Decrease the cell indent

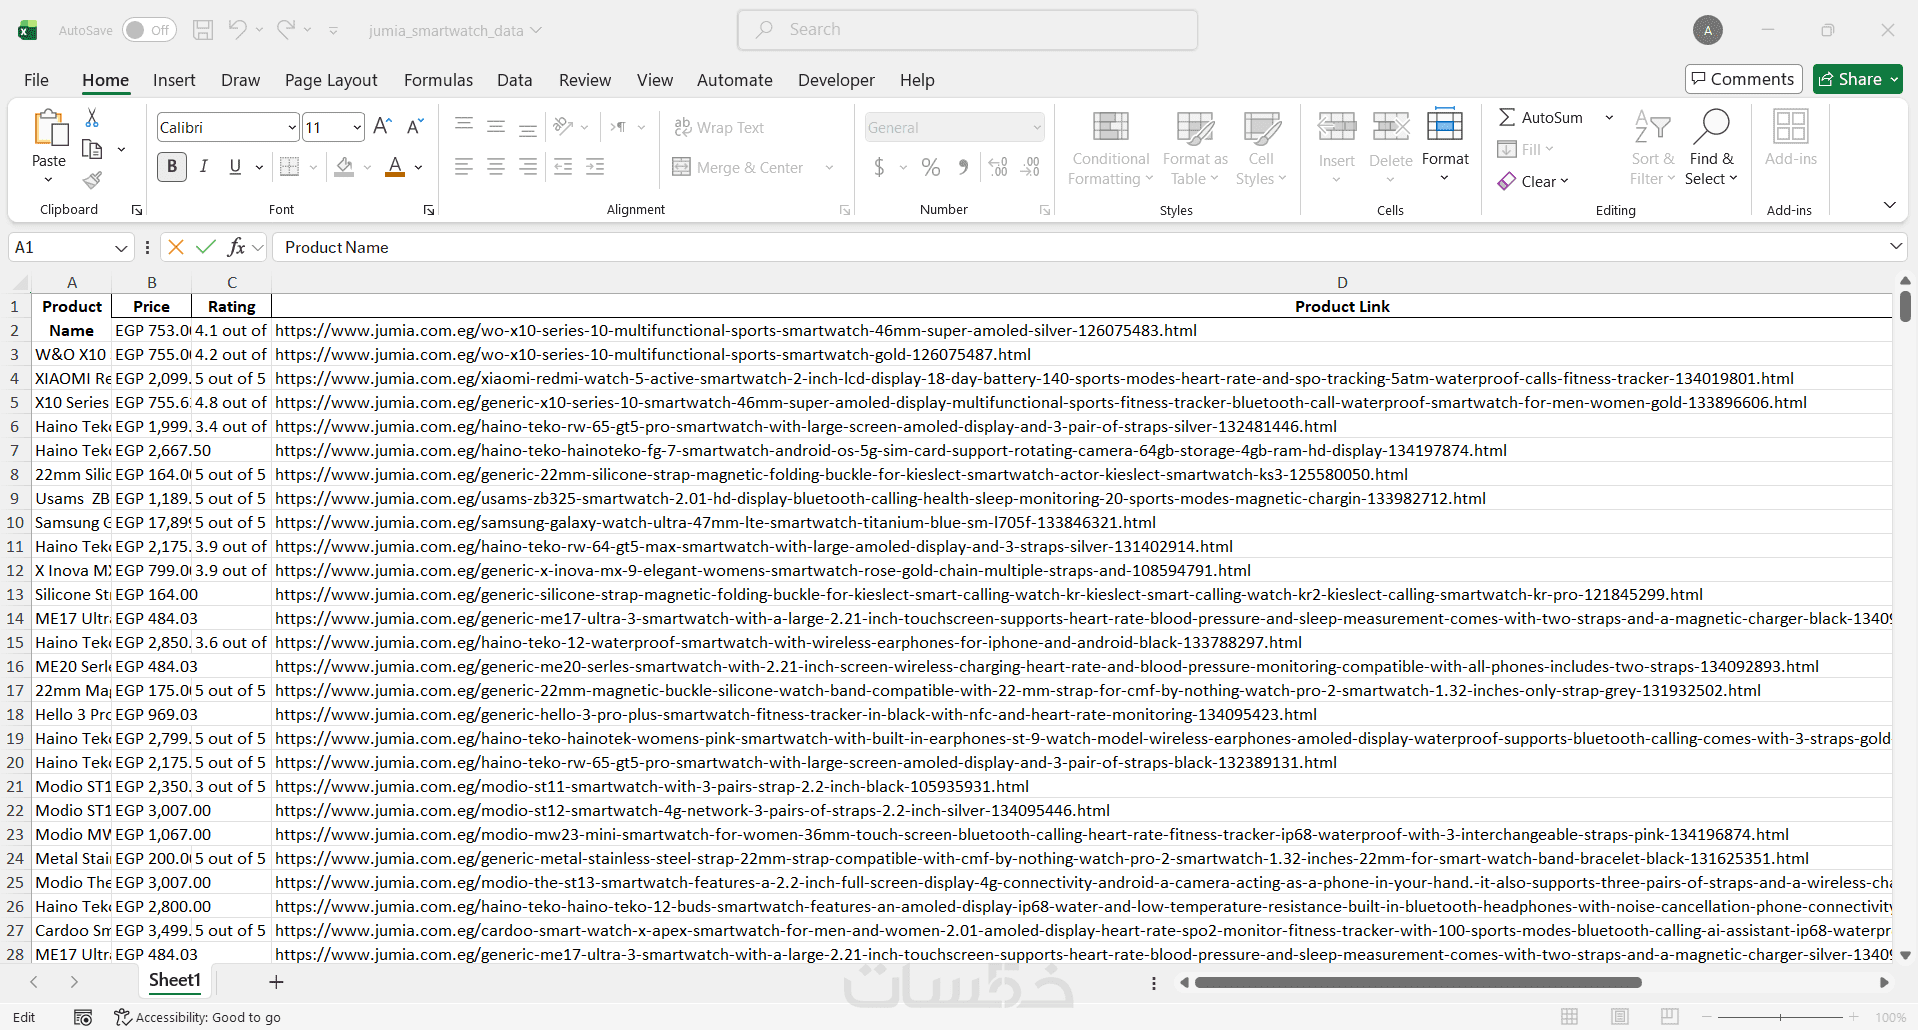click(x=563, y=167)
